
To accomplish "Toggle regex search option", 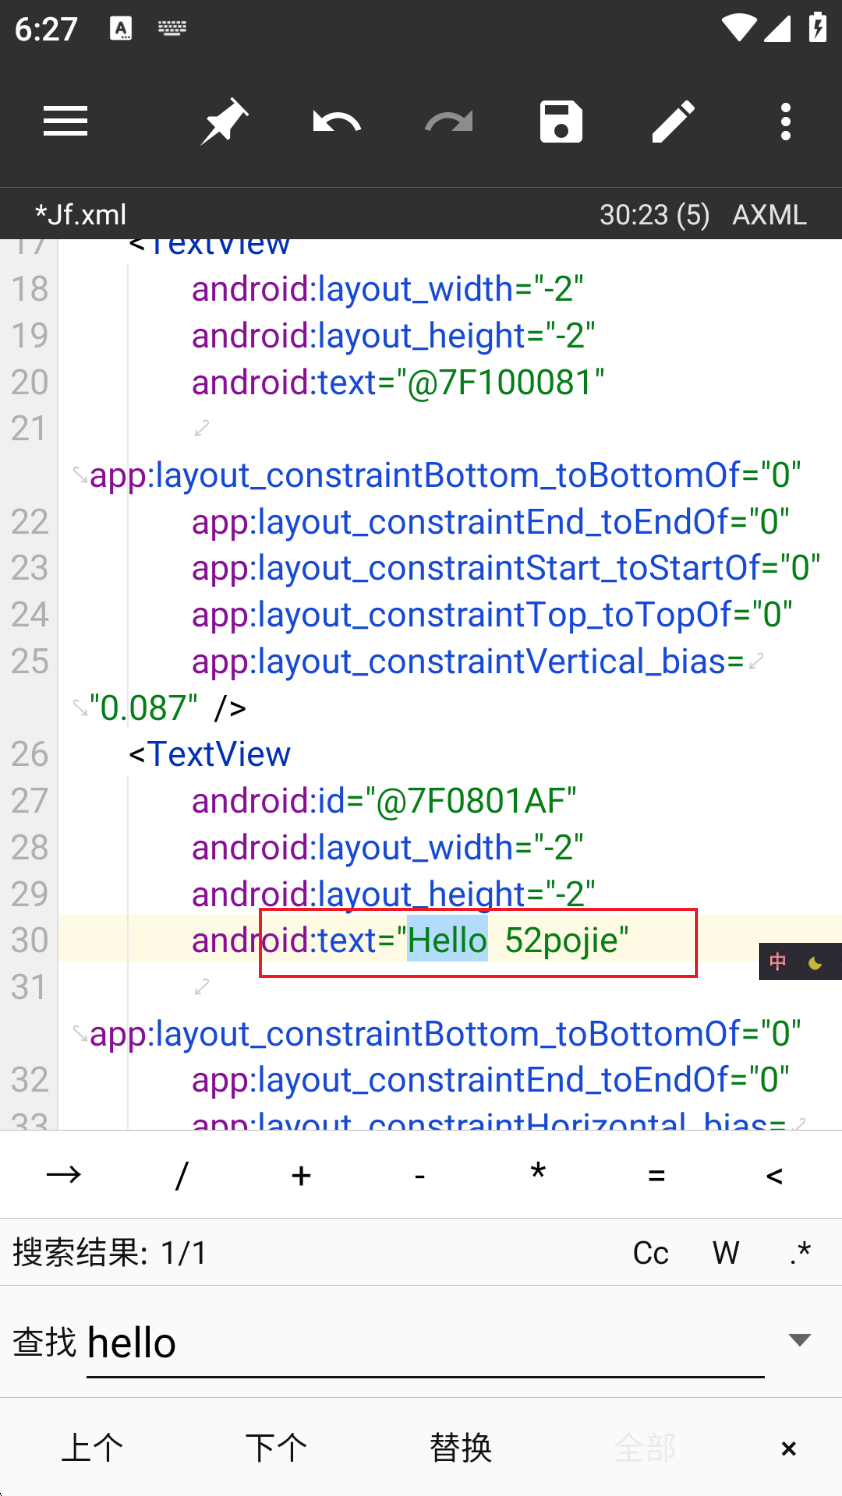I will point(800,1253).
